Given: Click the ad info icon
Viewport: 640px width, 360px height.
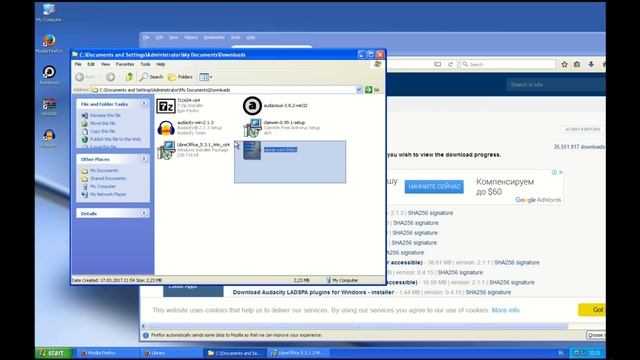Looking at the screenshot, I should [x=554, y=172].
